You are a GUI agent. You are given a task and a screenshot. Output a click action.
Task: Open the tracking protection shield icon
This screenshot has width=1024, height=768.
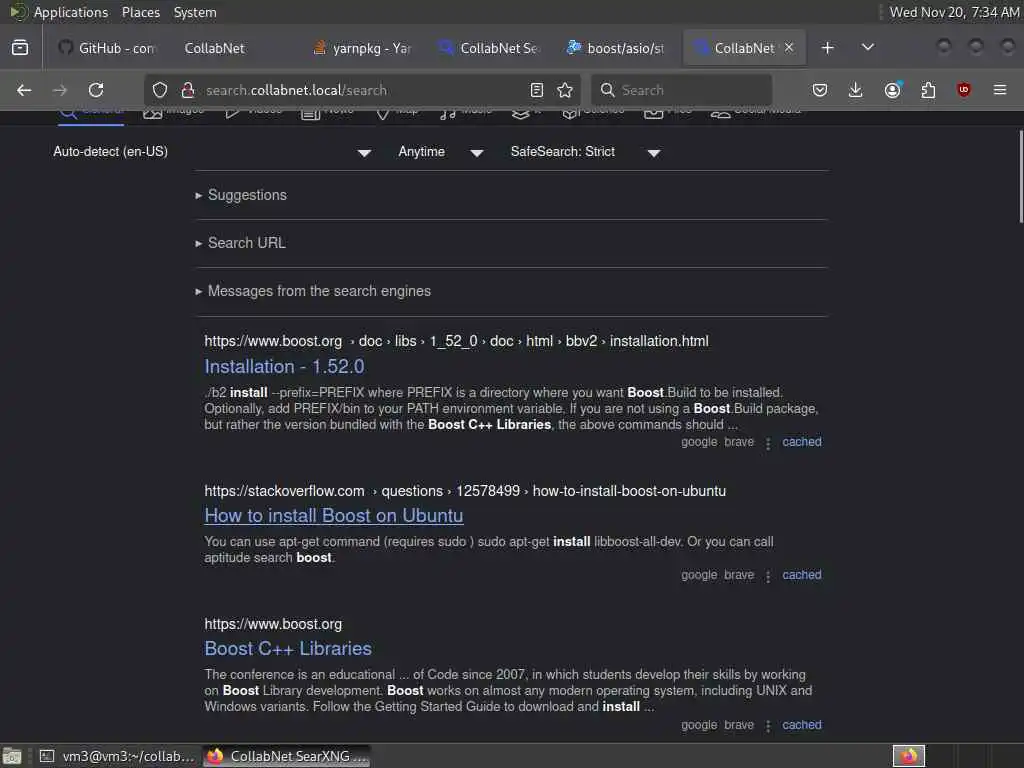coord(160,90)
